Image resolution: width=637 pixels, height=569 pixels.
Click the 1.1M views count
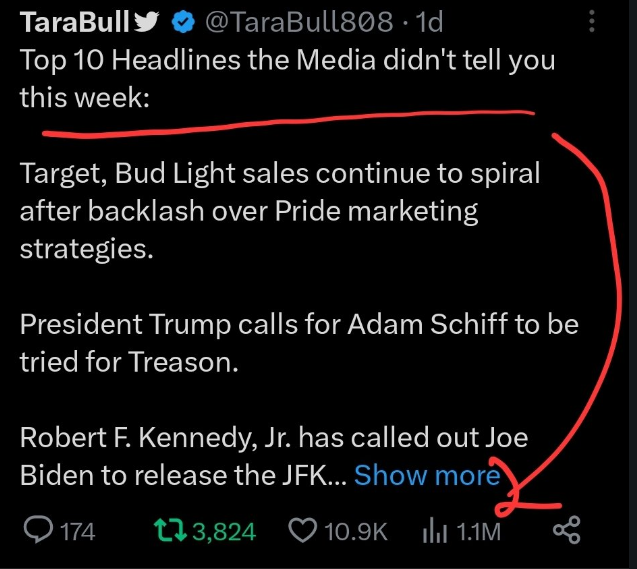coord(478,531)
